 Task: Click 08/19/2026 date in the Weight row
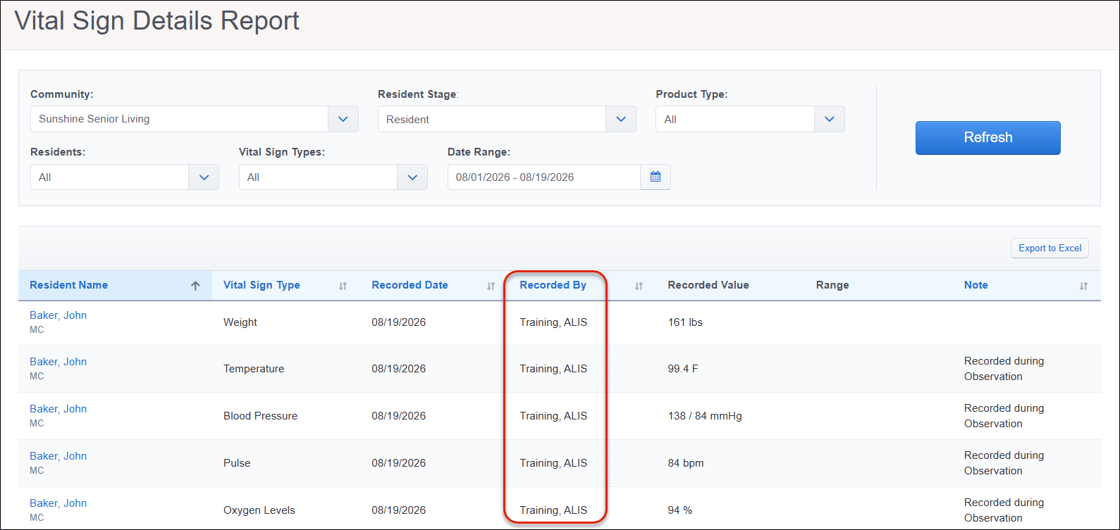[399, 322]
